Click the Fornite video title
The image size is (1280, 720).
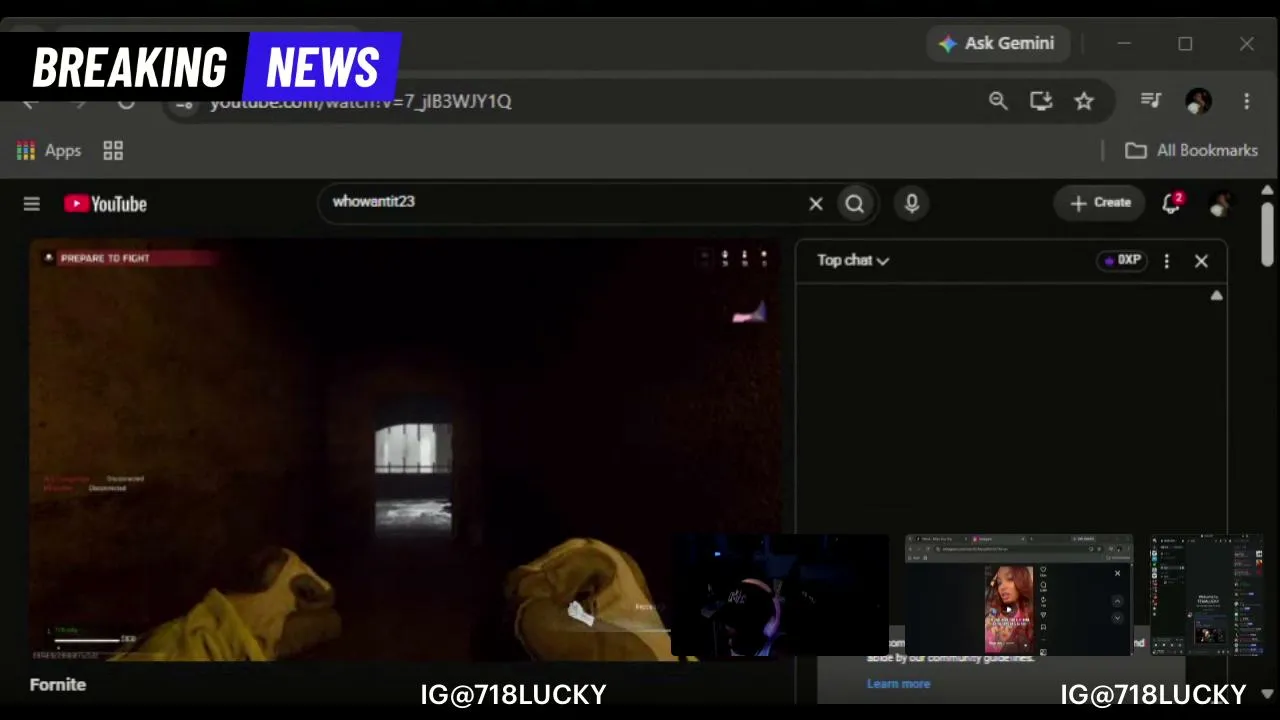[x=58, y=685]
